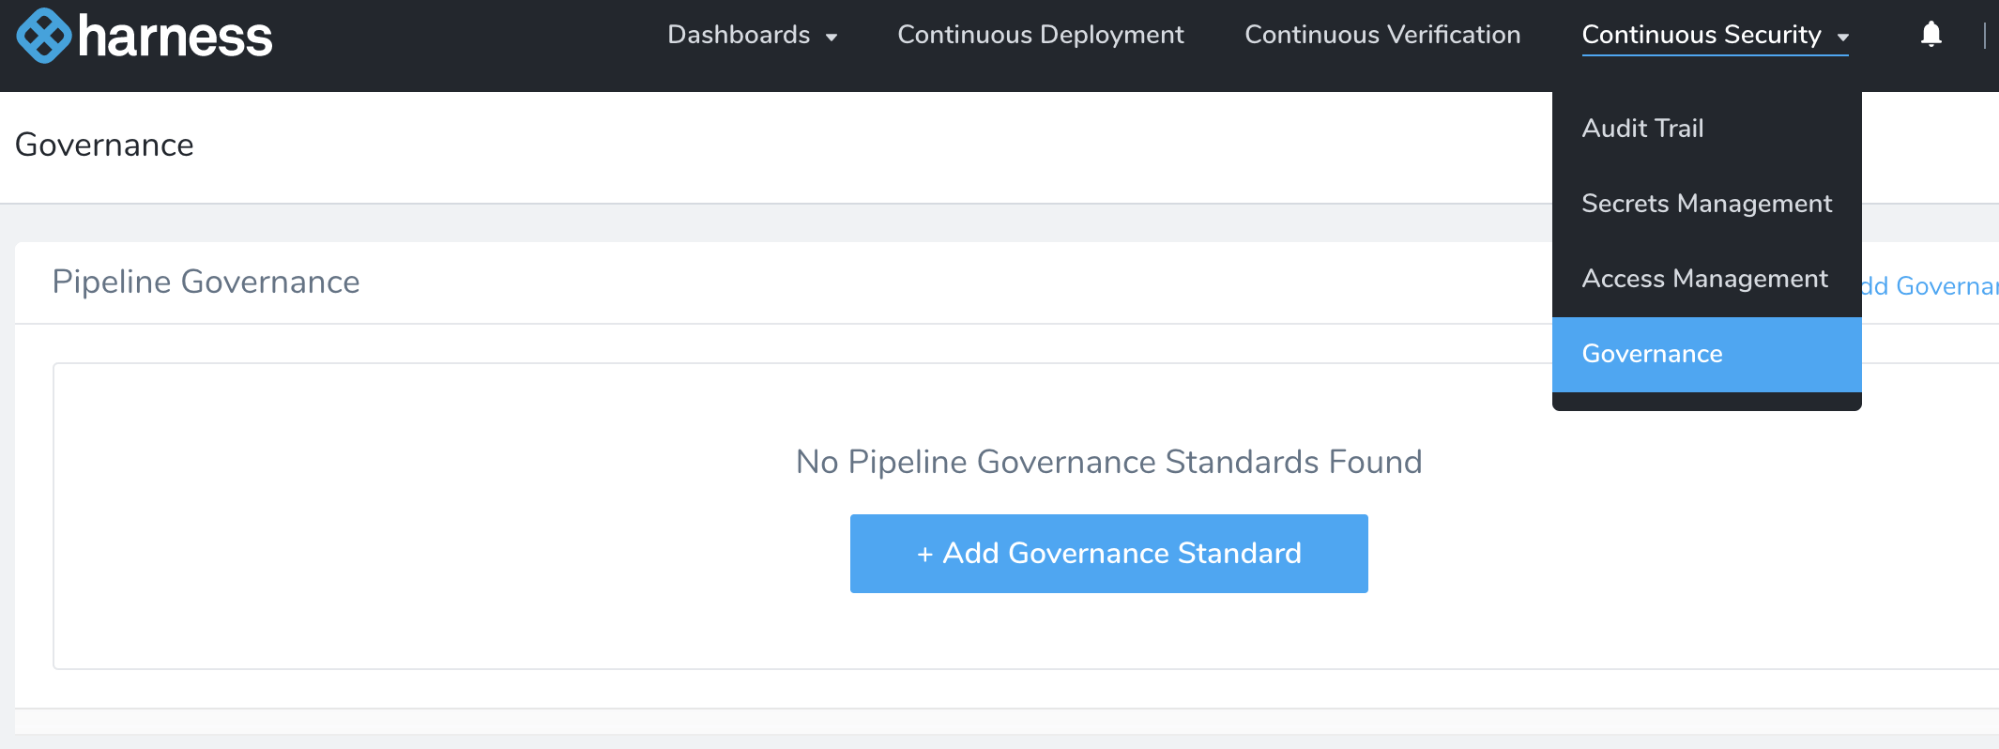This screenshot has width=1999, height=749.
Task: Open Continuous Verification in navigation bar
Action: 1382,35
